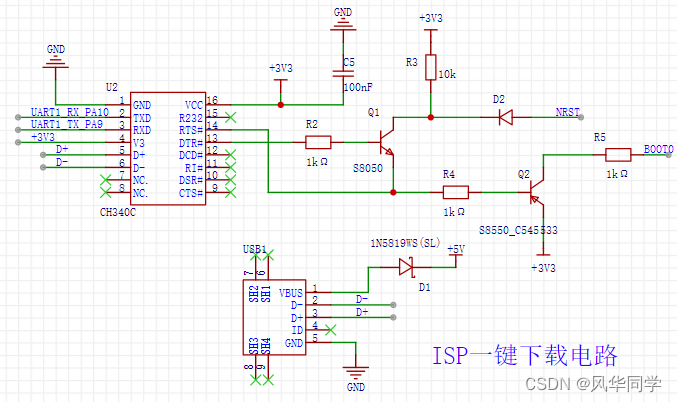Click the CH340C part name text
This screenshot has height=402, width=677.
point(117,212)
